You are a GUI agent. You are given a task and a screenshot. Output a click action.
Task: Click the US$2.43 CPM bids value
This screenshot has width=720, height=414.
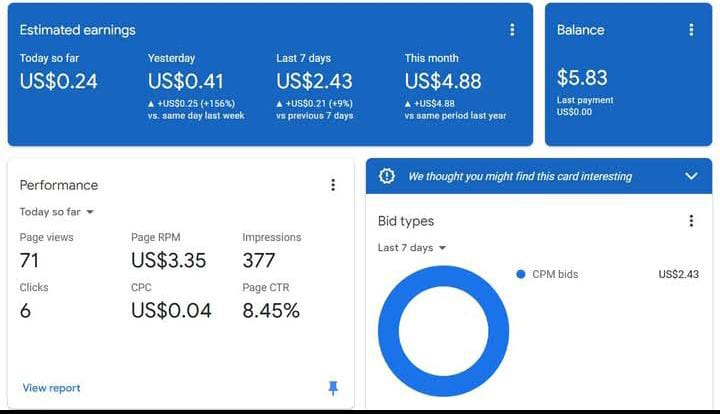[x=678, y=274]
